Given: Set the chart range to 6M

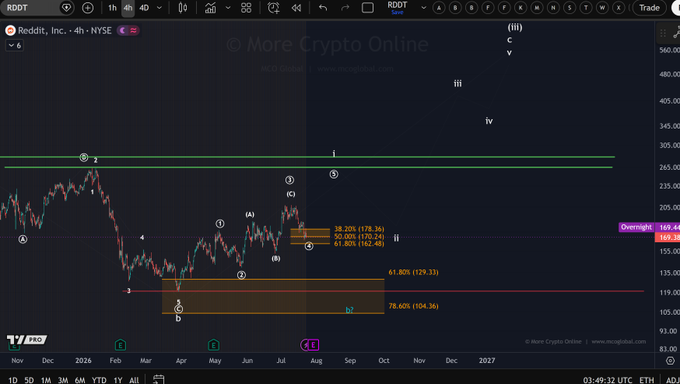Looking at the screenshot, I should [x=80, y=380].
